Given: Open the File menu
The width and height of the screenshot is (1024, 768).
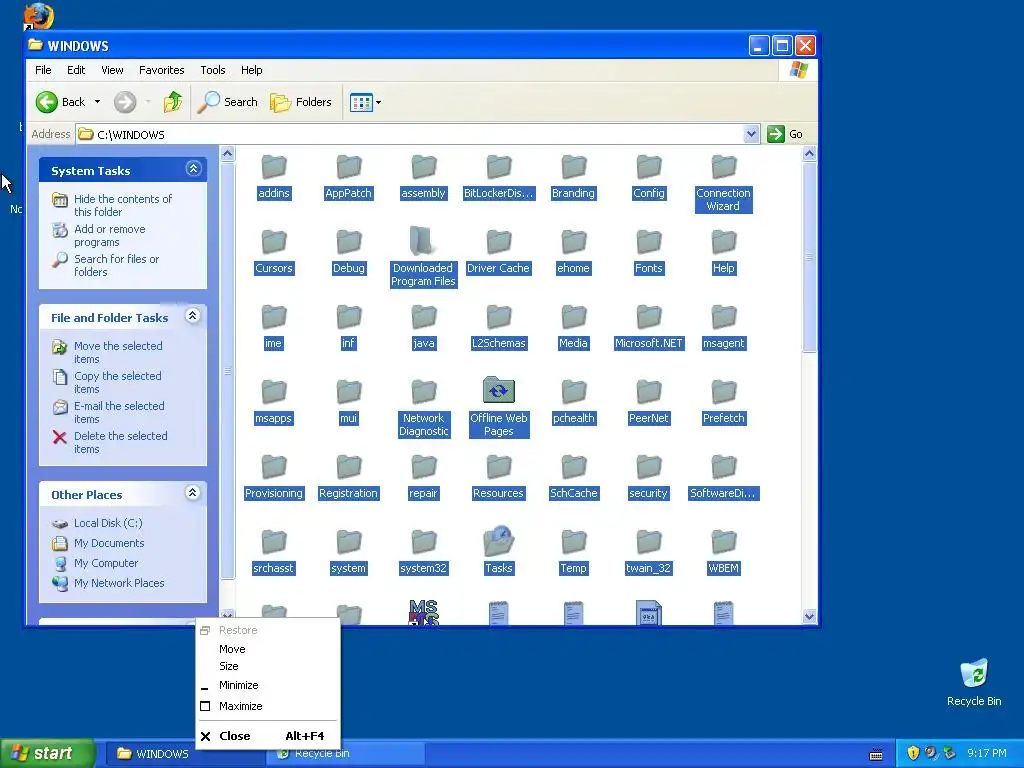Looking at the screenshot, I should coord(43,70).
